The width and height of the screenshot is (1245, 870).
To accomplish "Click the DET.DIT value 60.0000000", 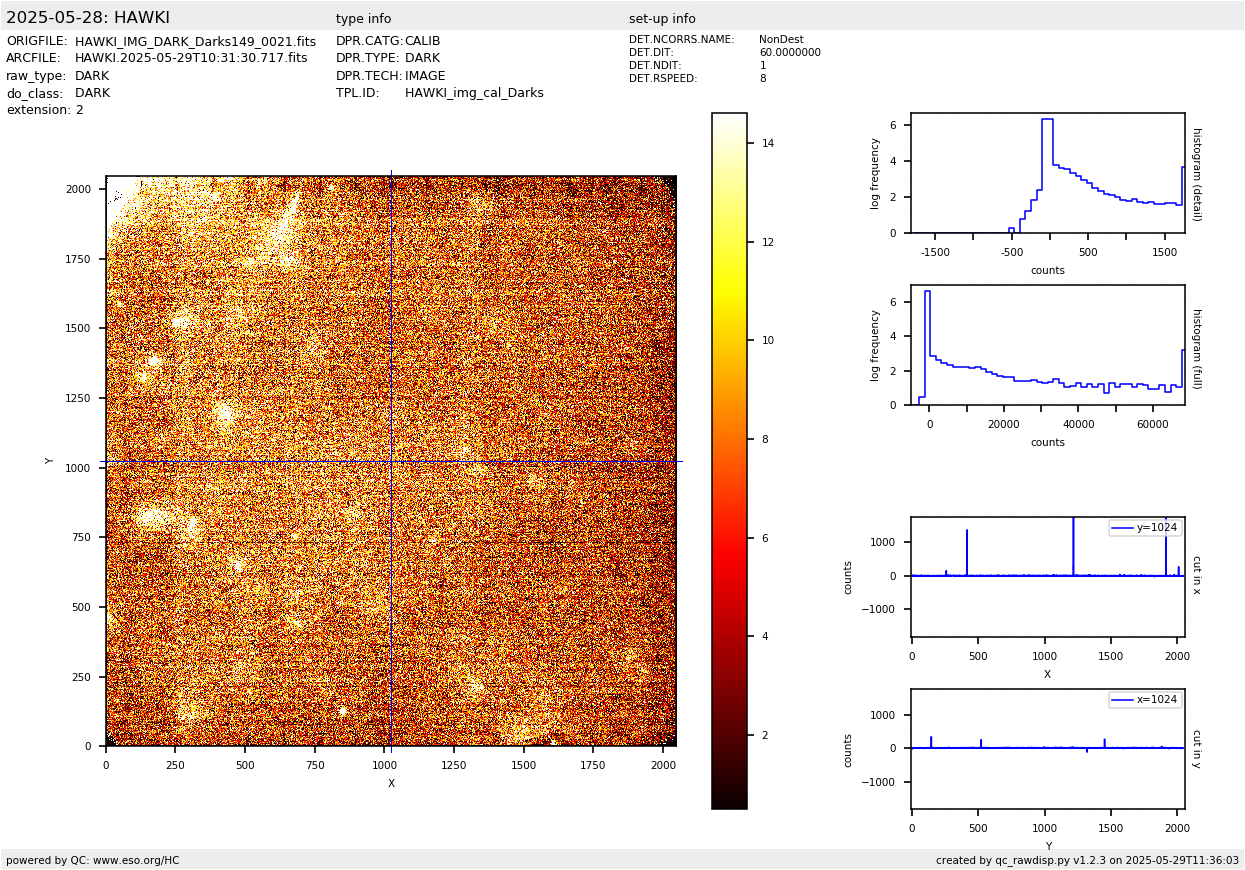I will click(789, 53).
